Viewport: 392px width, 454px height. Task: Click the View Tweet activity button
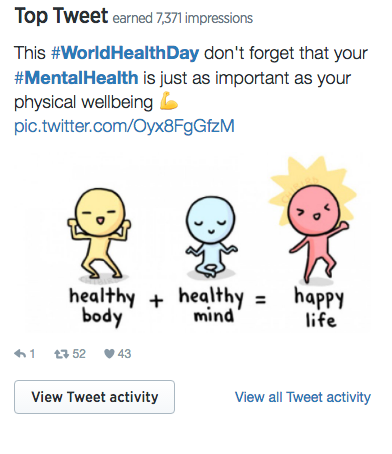coord(94,397)
